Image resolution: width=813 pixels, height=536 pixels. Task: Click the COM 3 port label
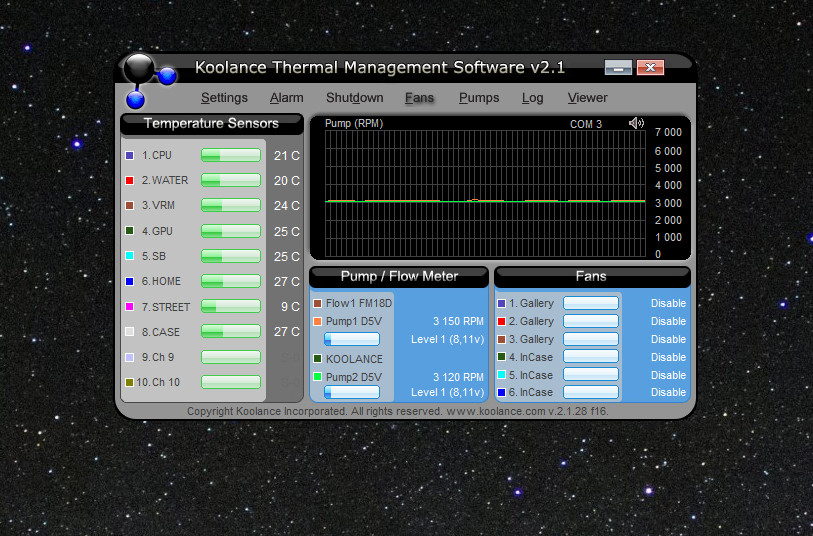tap(586, 124)
